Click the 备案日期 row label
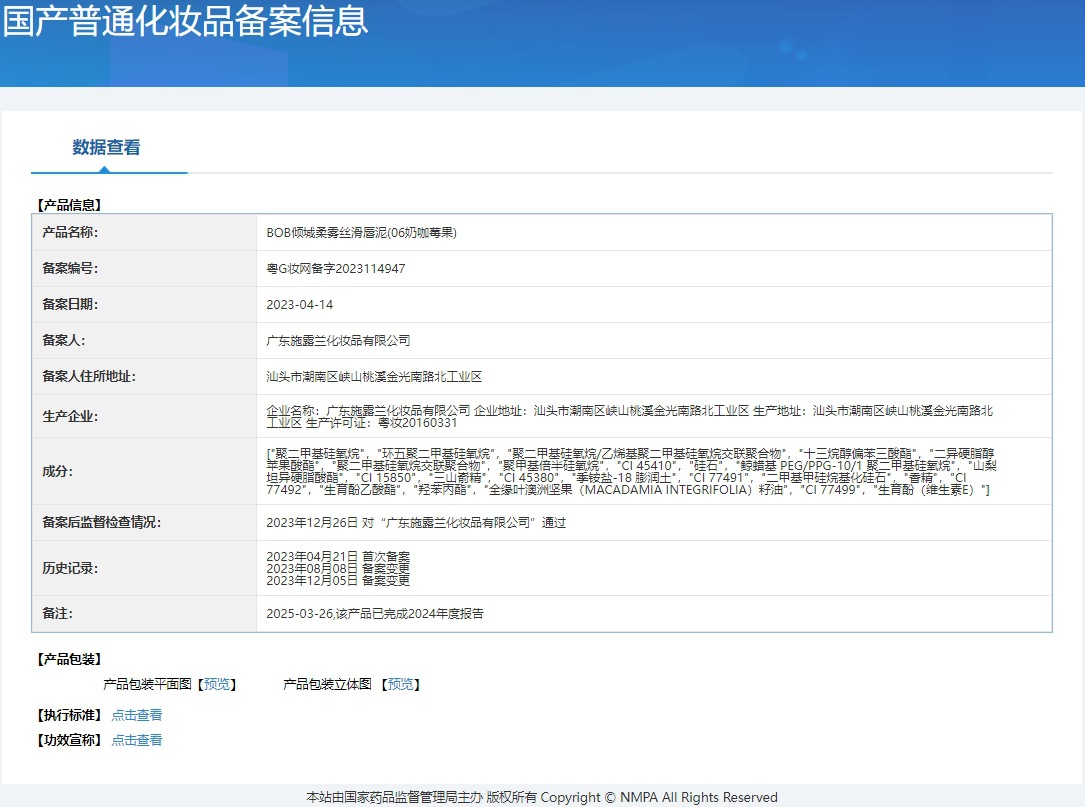The height and width of the screenshot is (807, 1085). click(x=70, y=305)
